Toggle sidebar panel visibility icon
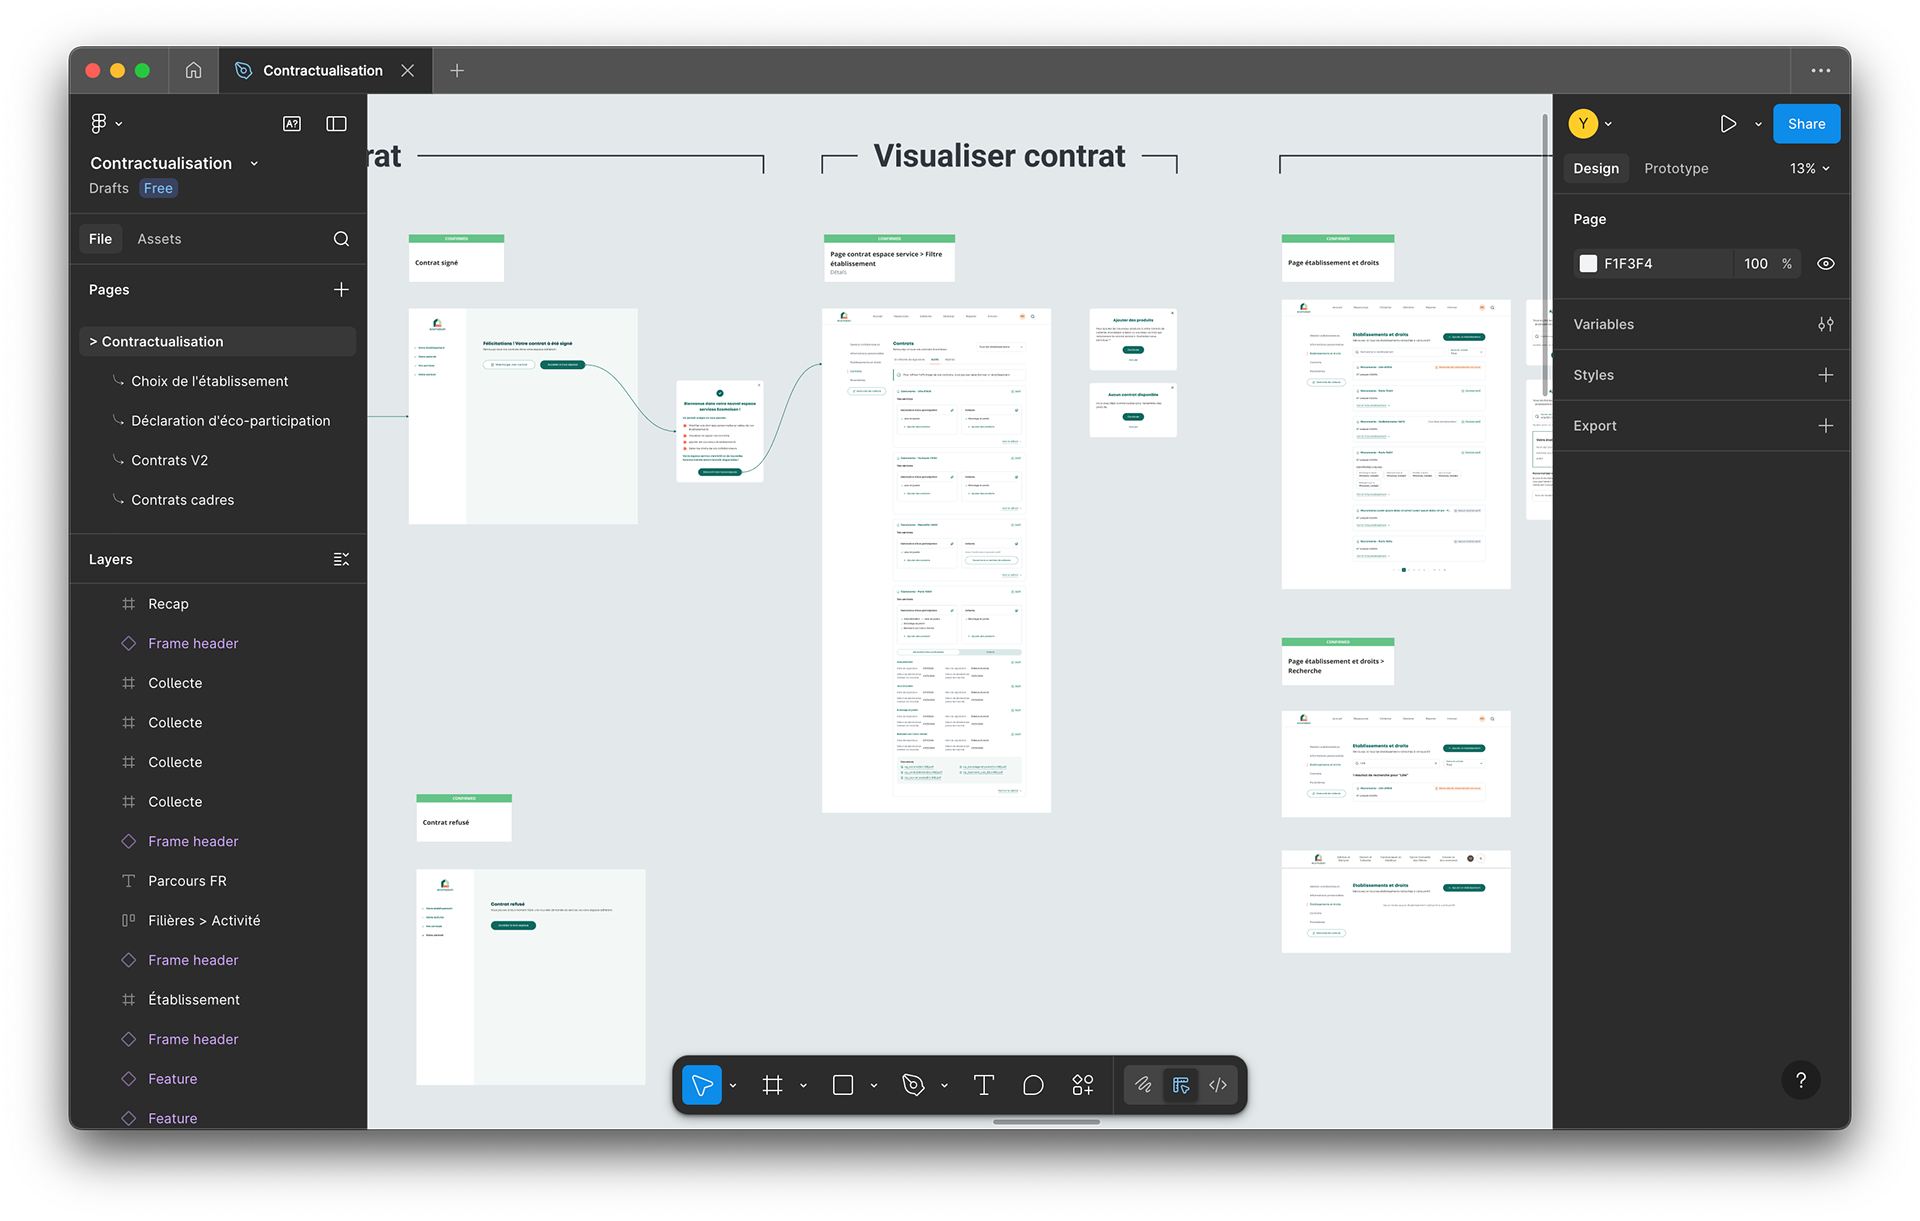This screenshot has height=1221, width=1920. click(336, 124)
